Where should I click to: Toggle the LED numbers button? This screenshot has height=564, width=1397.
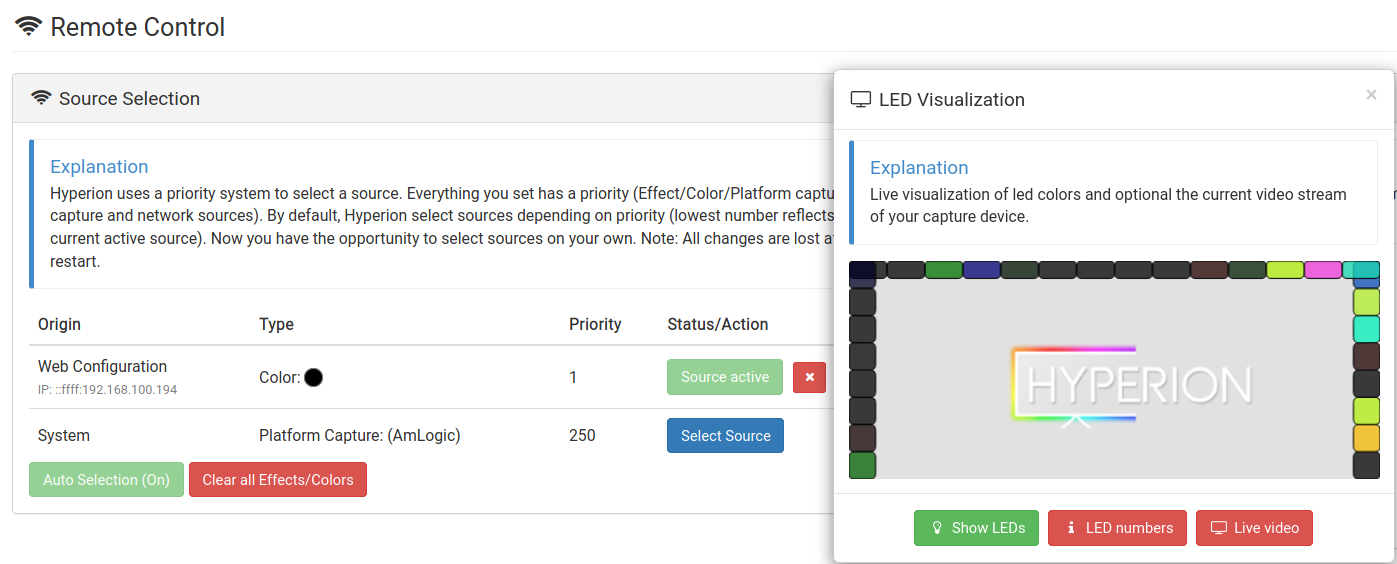click(x=1117, y=528)
